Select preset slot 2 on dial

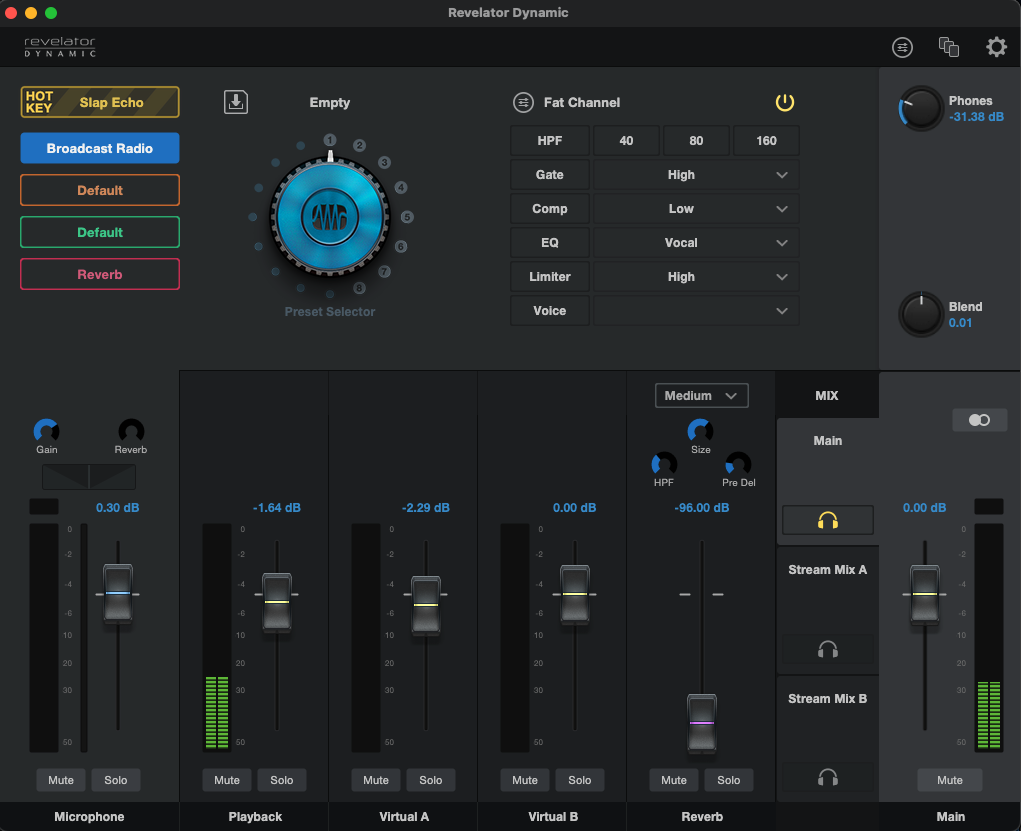[x=359, y=145]
